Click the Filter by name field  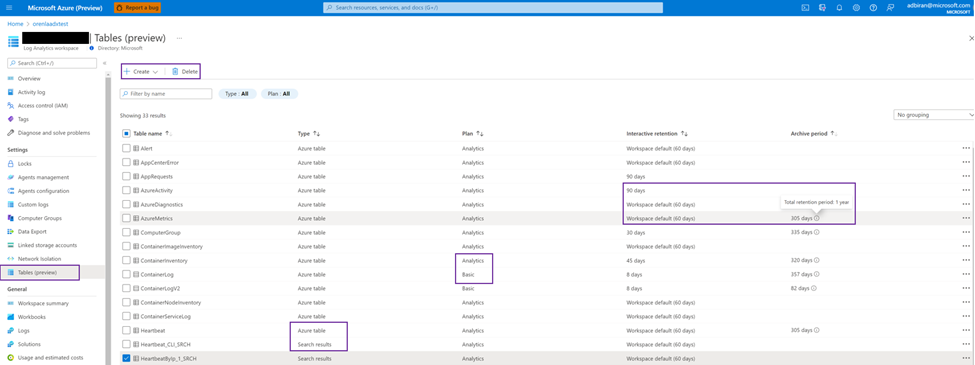[x=166, y=94]
